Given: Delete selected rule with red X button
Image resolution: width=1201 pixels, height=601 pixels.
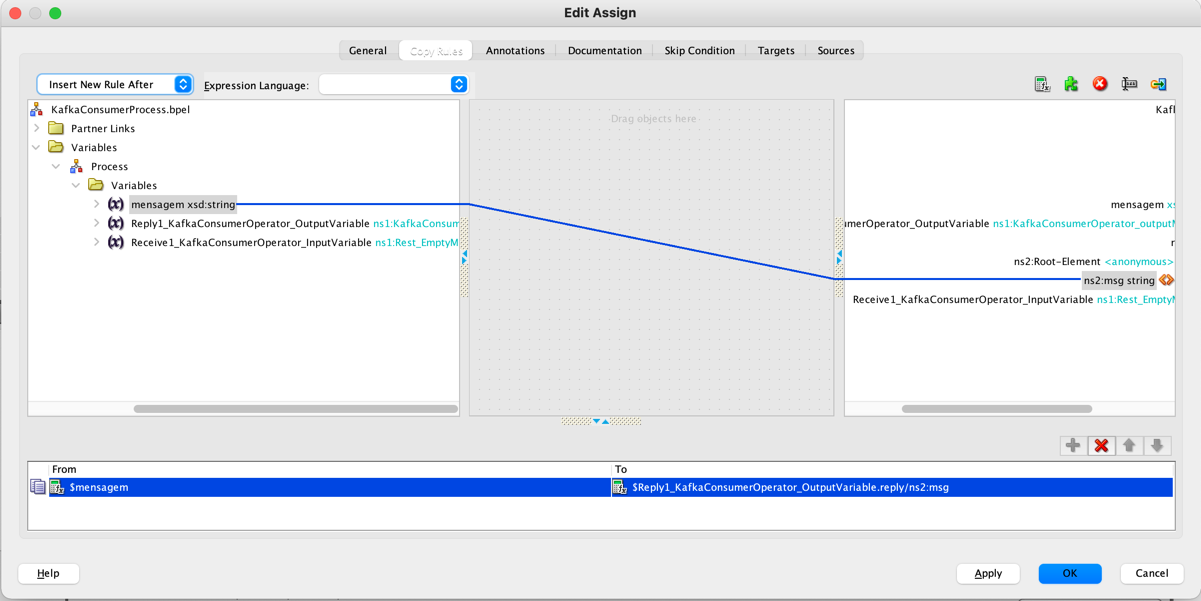Looking at the screenshot, I should click(1101, 446).
